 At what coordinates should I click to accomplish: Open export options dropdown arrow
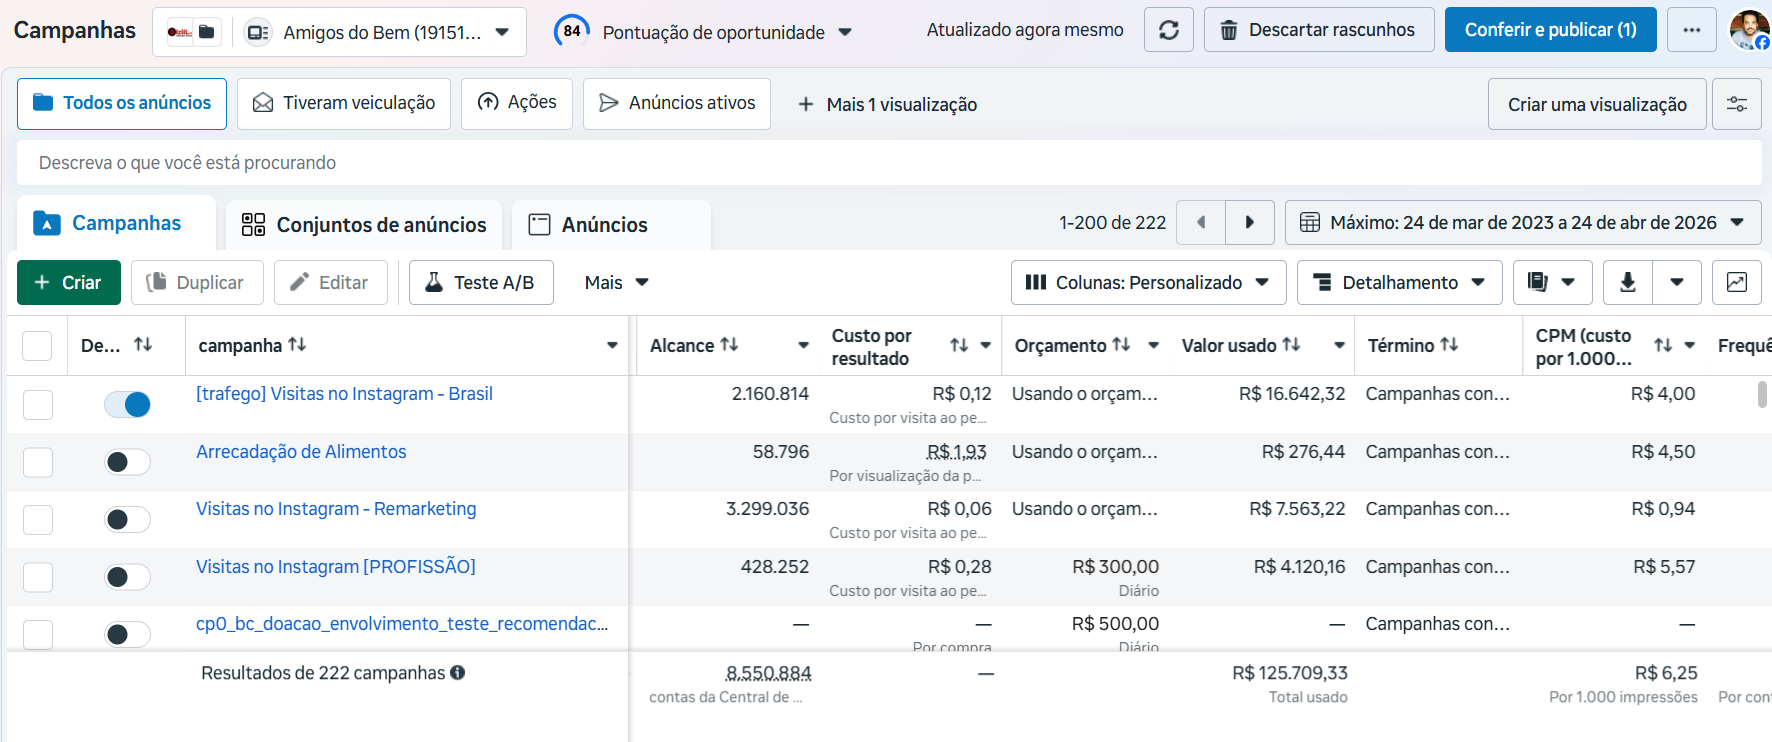pos(1677,283)
